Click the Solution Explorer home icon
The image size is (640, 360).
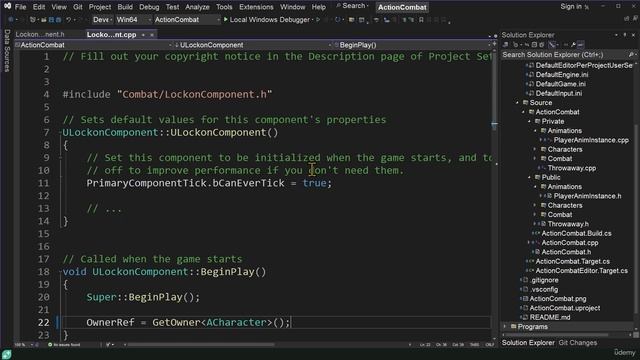click(505, 45)
